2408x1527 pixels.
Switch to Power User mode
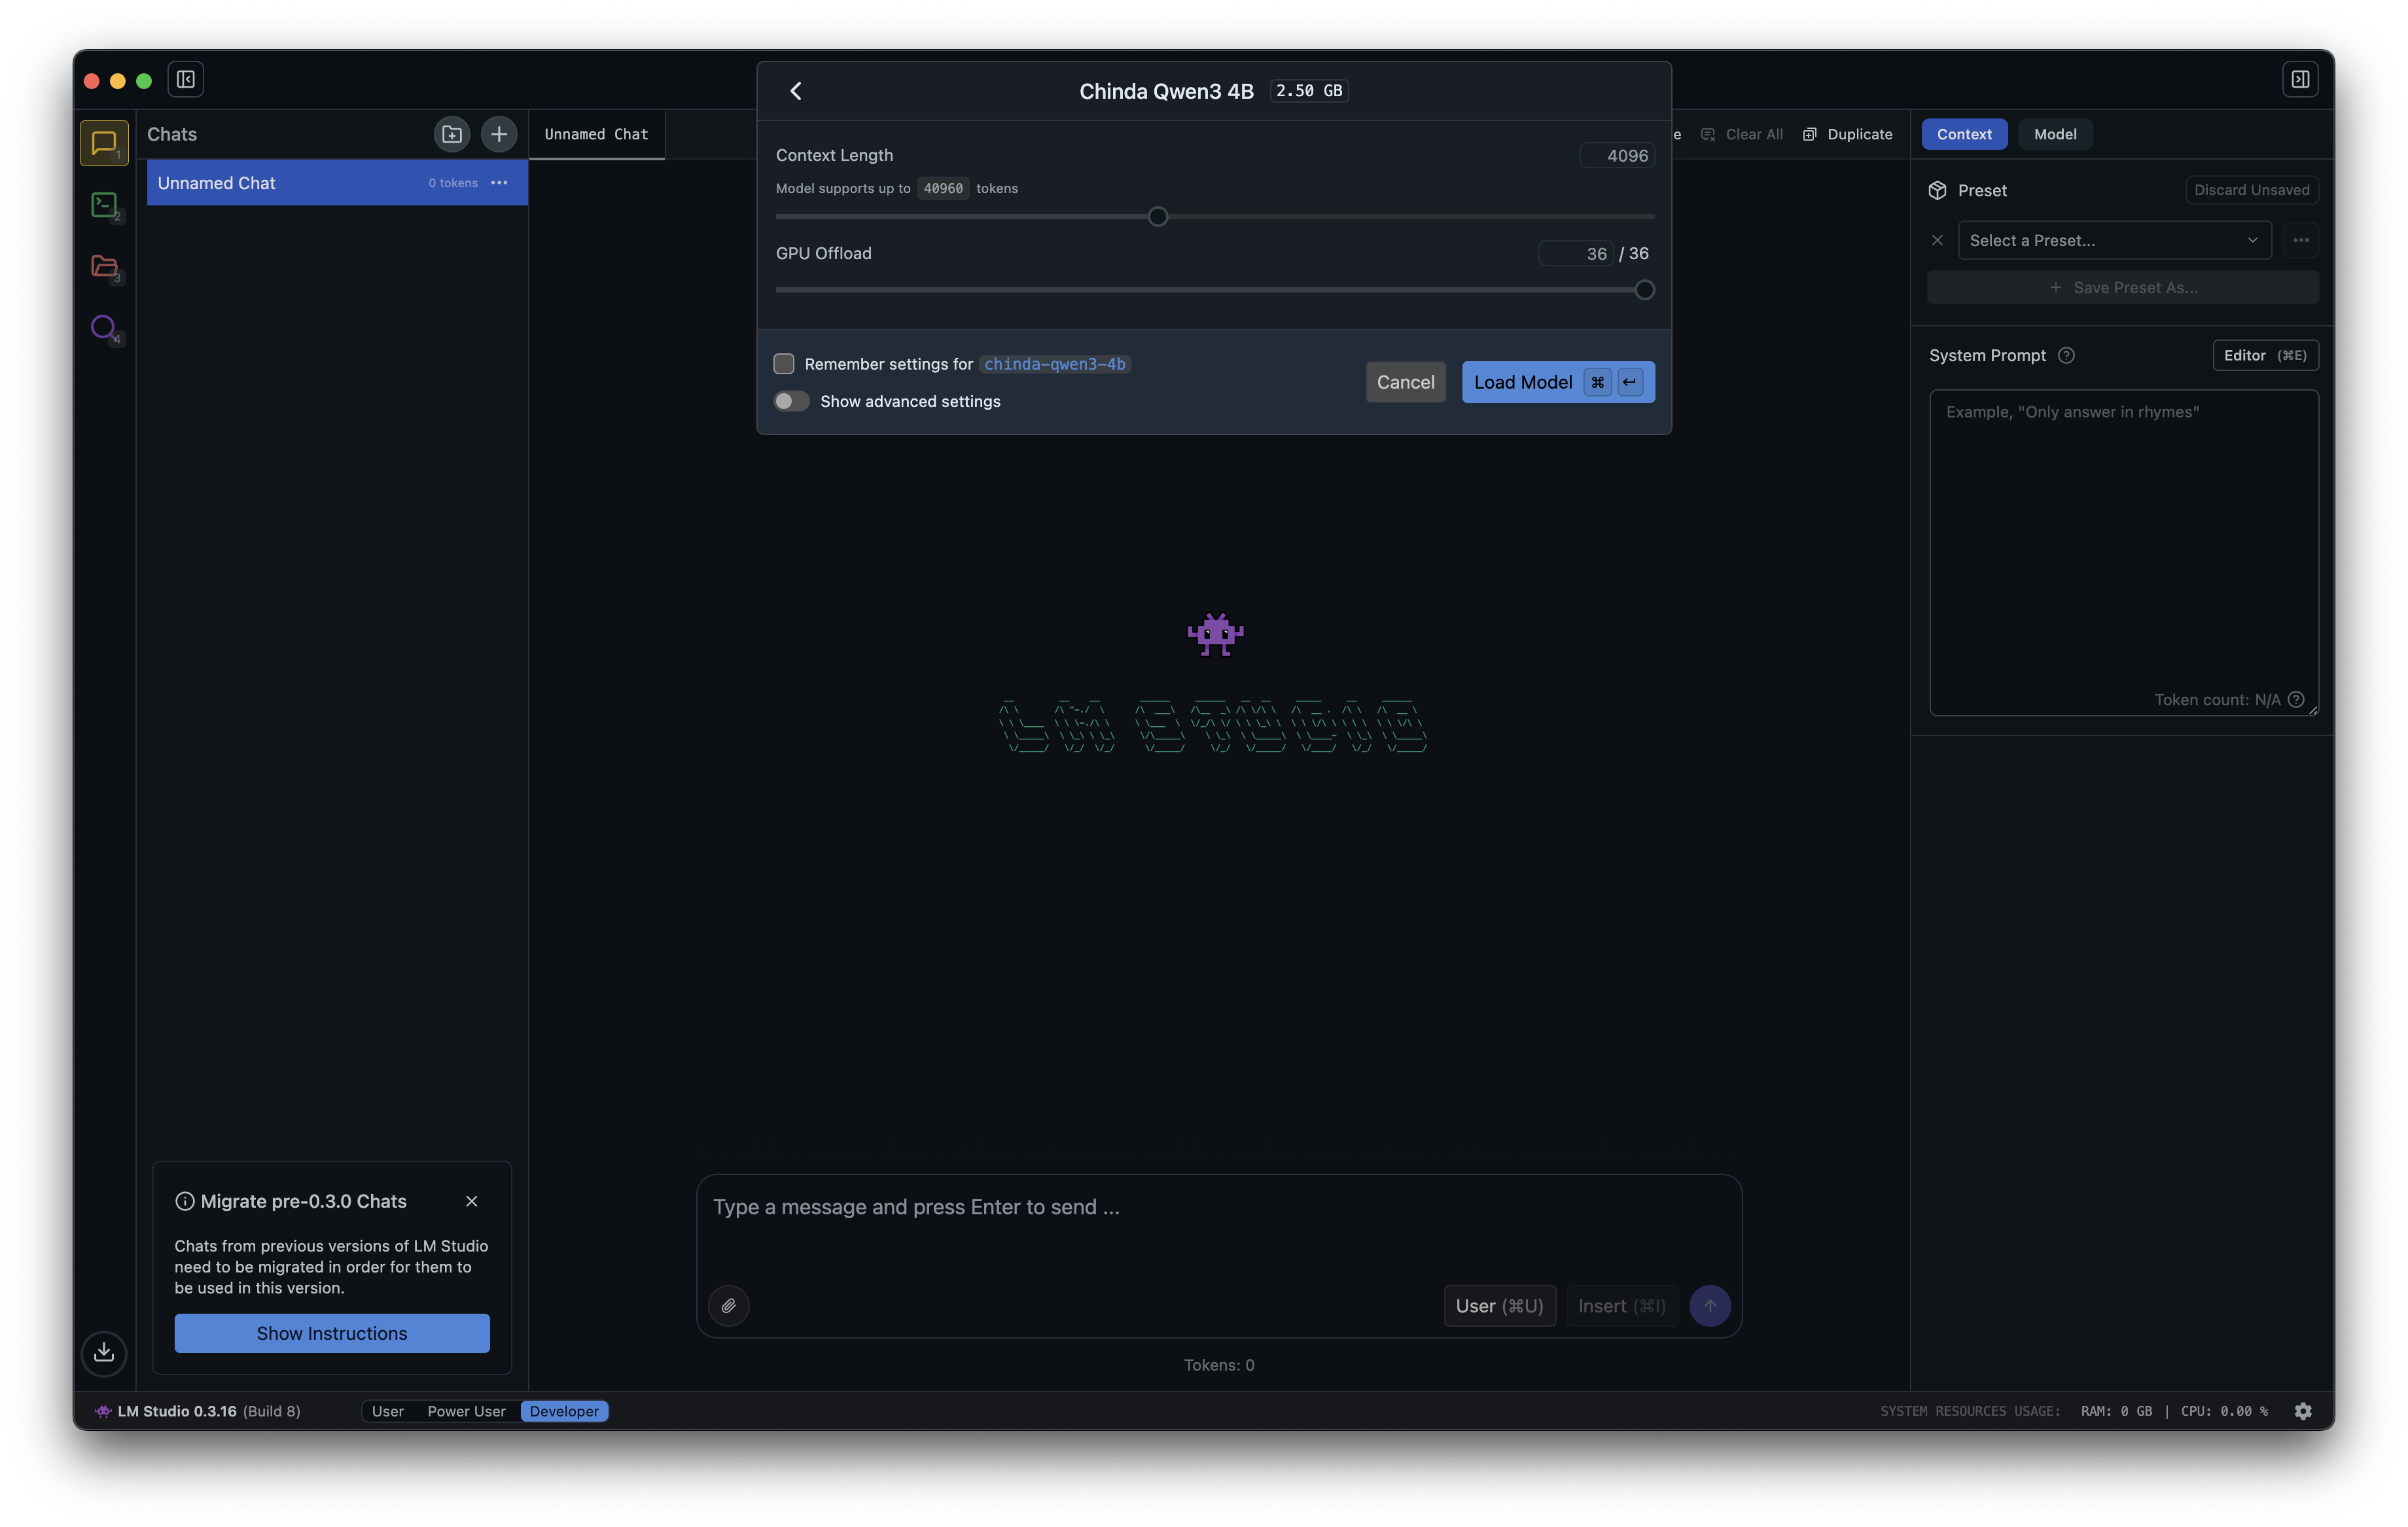466,1411
